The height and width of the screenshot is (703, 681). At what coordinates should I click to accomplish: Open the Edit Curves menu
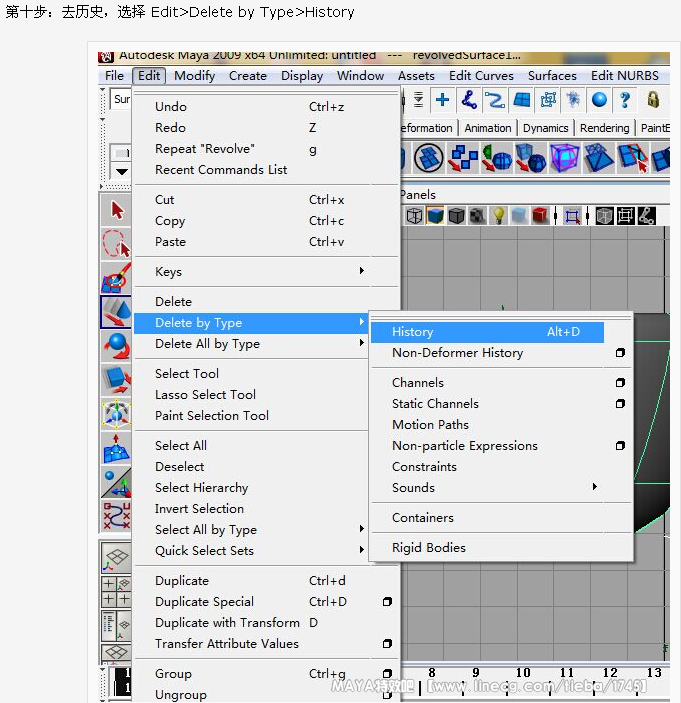point(481,76)
